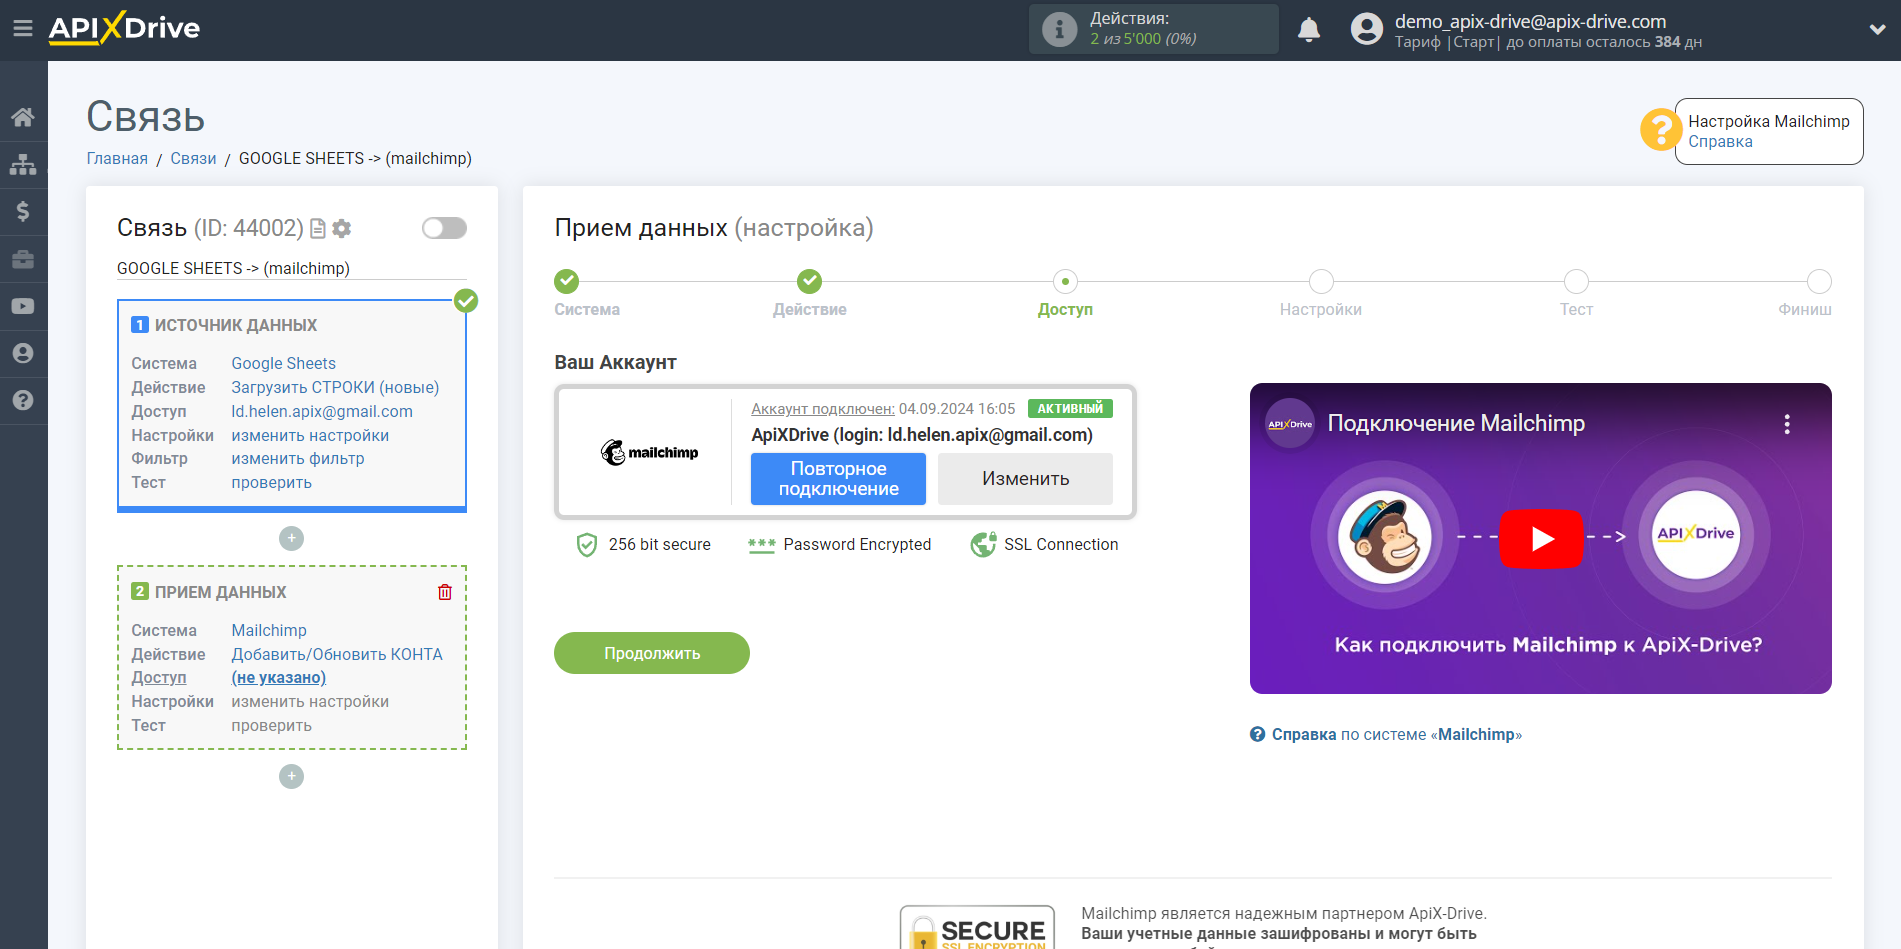Click the Password Encrypted asterisks icon
The image size is (1901, 949).
tap(761, 545)
